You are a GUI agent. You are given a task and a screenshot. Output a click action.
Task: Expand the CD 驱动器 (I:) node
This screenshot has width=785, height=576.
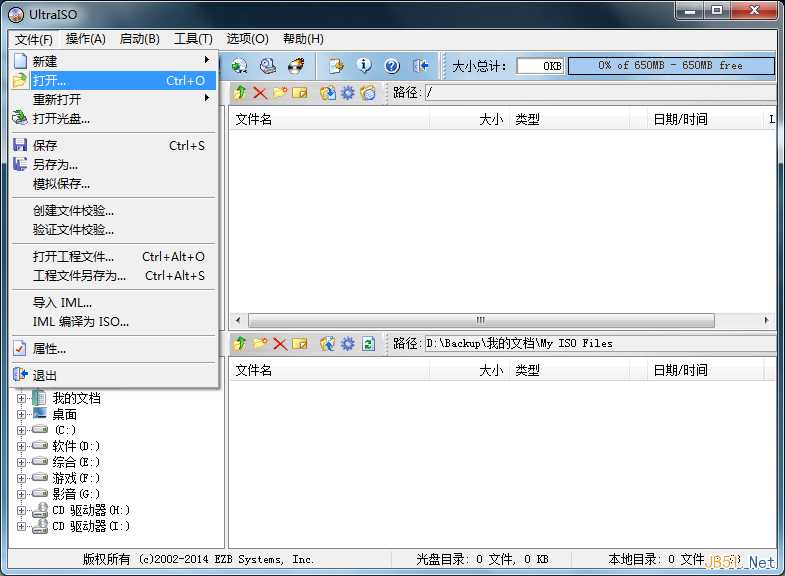[21, 526]
